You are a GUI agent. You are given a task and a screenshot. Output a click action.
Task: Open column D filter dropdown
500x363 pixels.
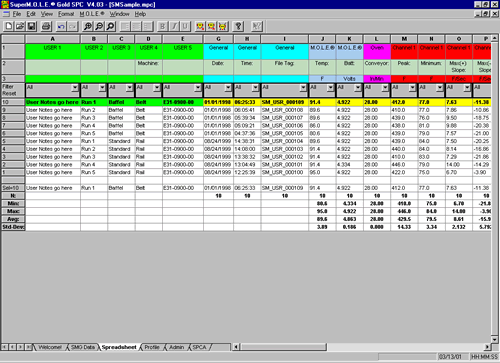[x=157, y=87]
